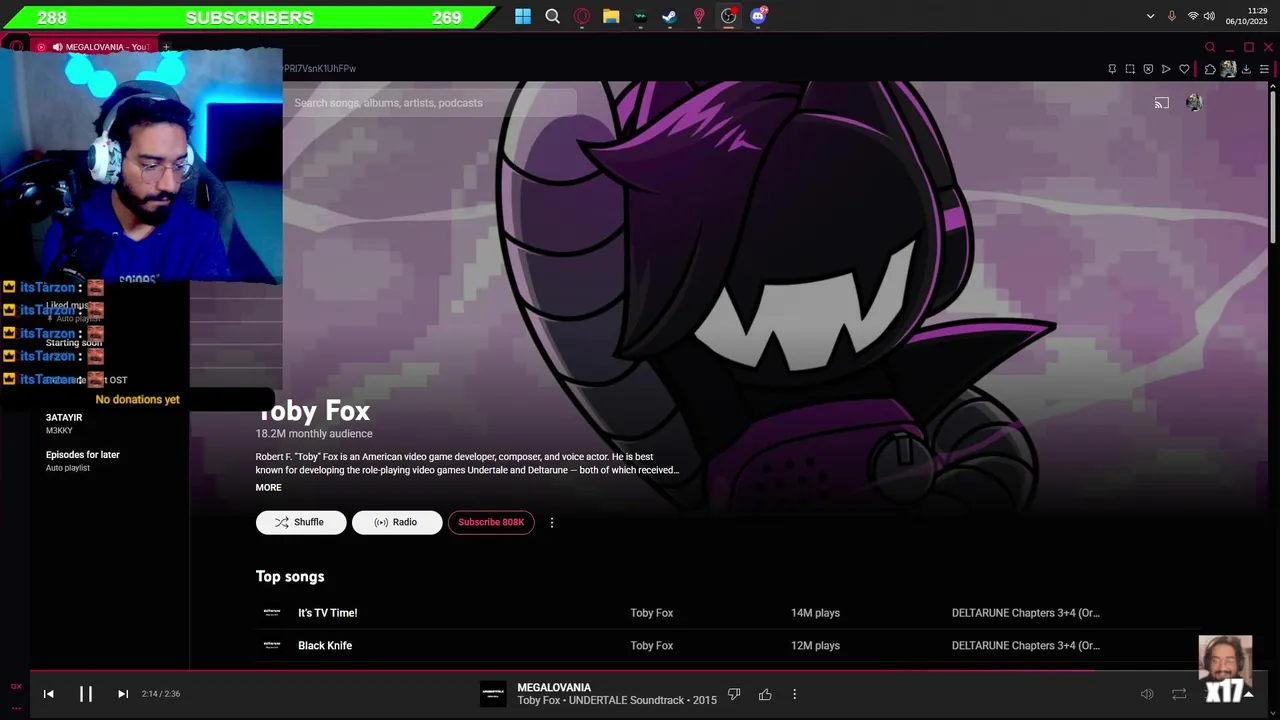
Task: Subscribe to Toby Fox
Action: pyautogui.click(x=491, y=522)
